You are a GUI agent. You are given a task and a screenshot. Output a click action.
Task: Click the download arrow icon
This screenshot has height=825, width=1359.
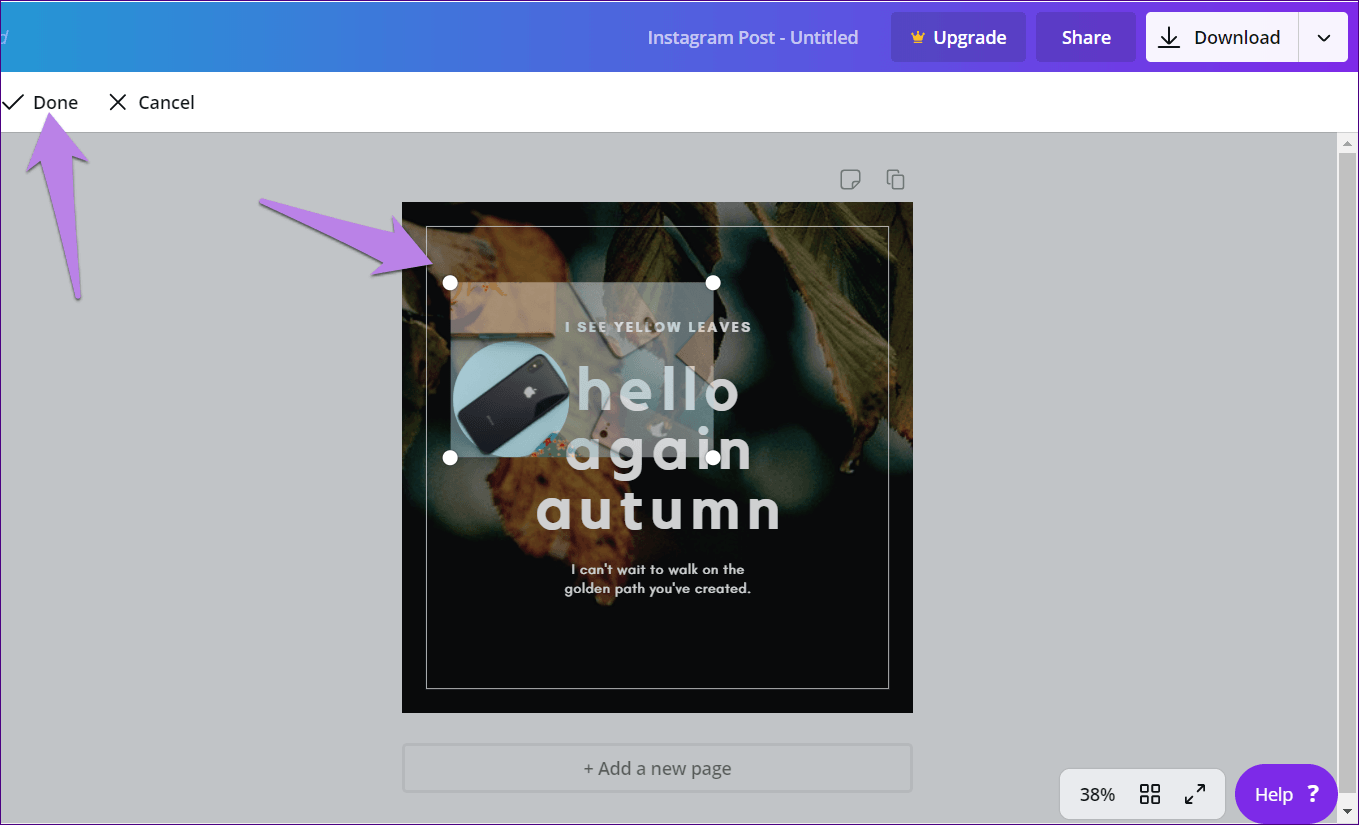click(1168, 37)
